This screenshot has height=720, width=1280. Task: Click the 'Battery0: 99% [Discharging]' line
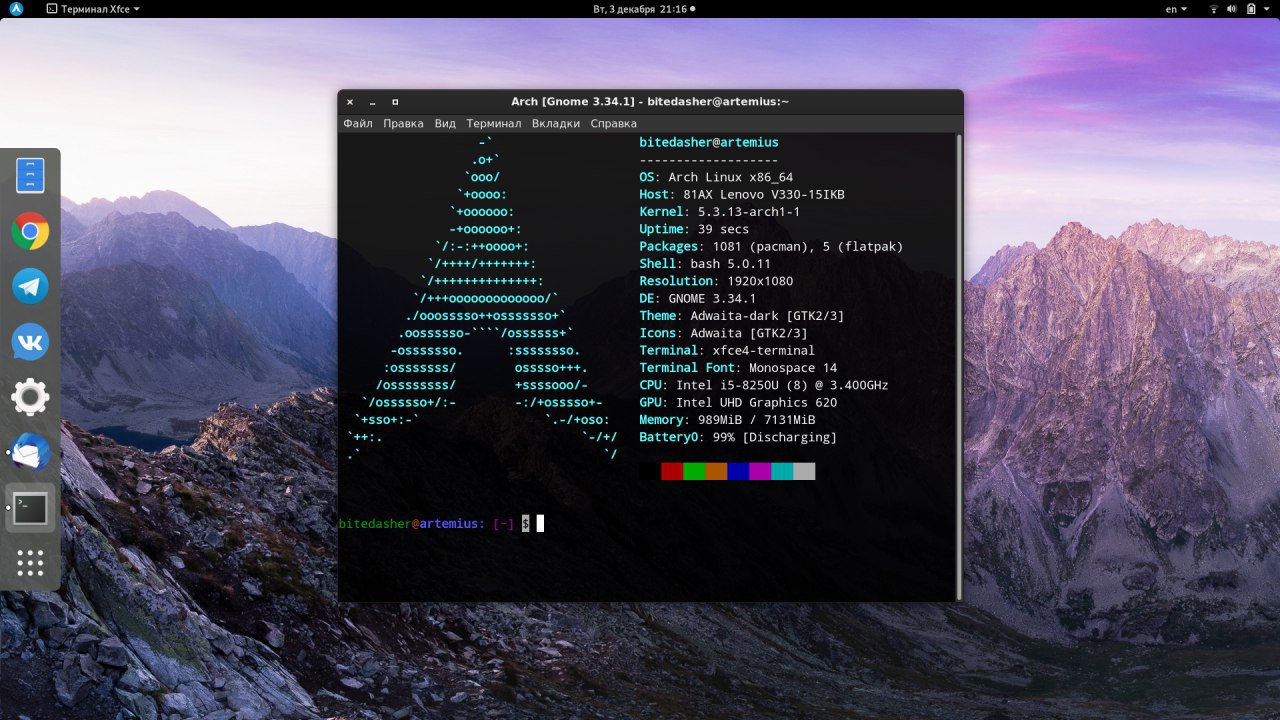point(738,437)
